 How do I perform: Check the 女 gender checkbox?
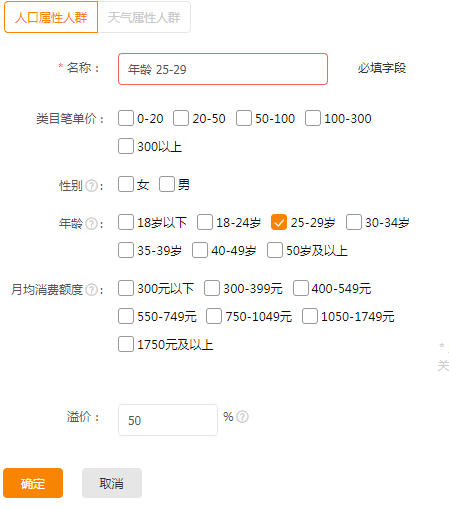point(126,184)
